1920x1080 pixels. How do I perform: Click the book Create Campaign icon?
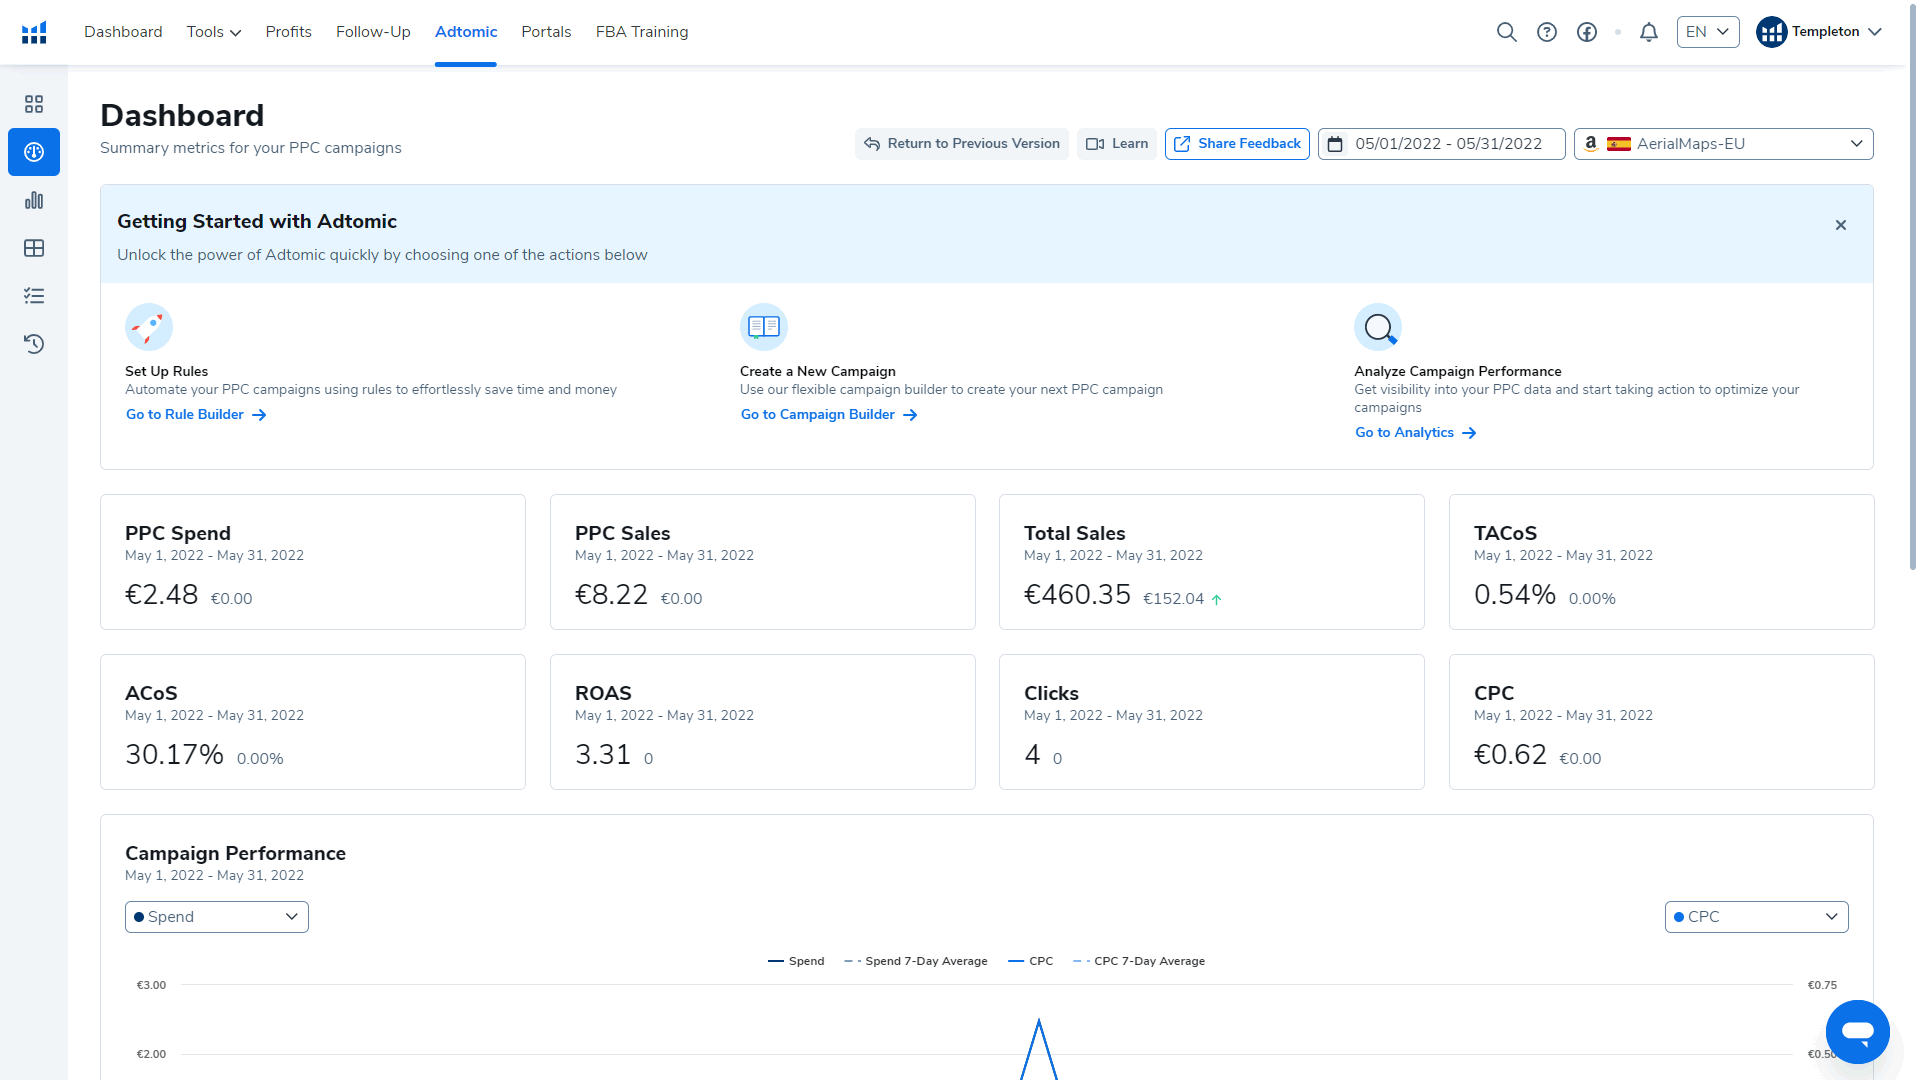coord(764,327)
